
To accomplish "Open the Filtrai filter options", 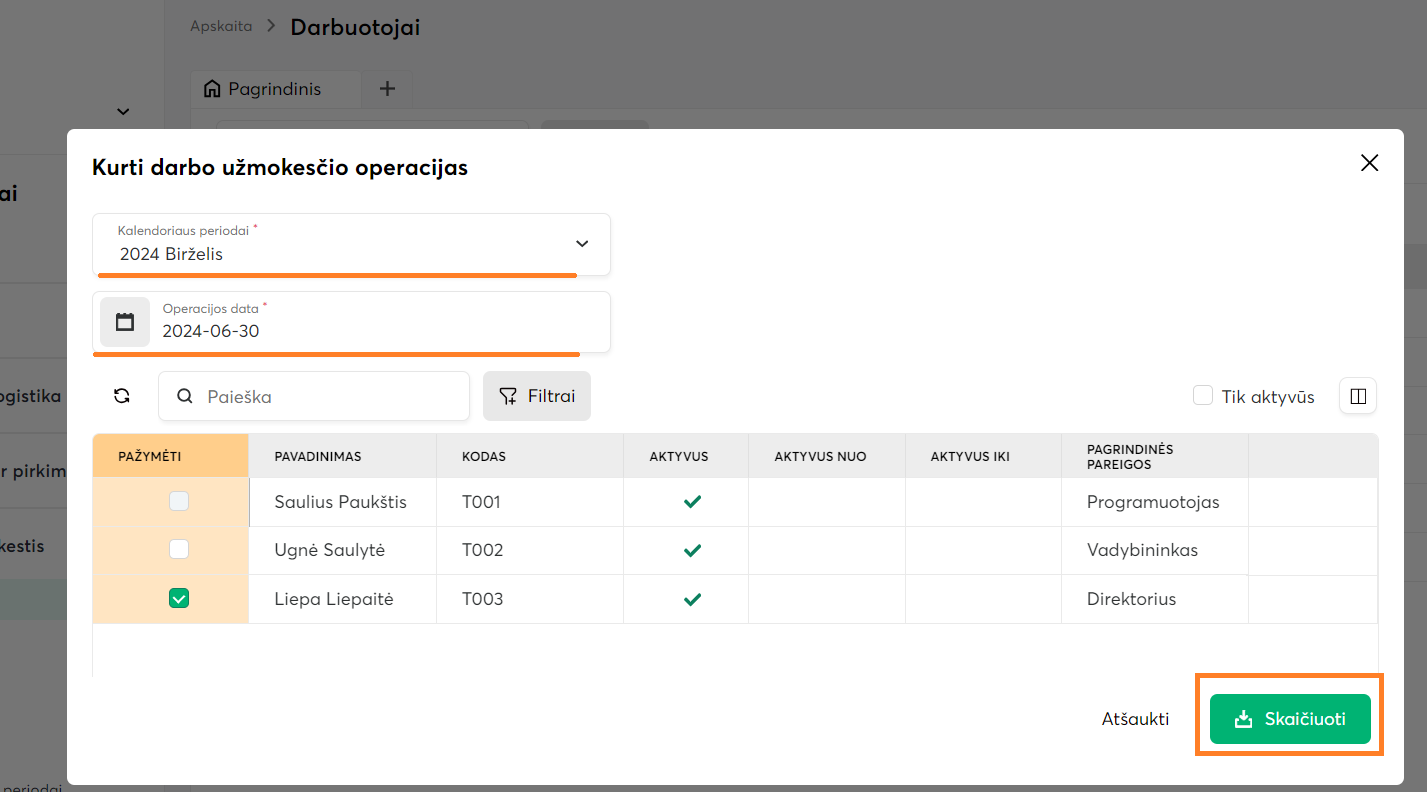I will coord(537,396).
